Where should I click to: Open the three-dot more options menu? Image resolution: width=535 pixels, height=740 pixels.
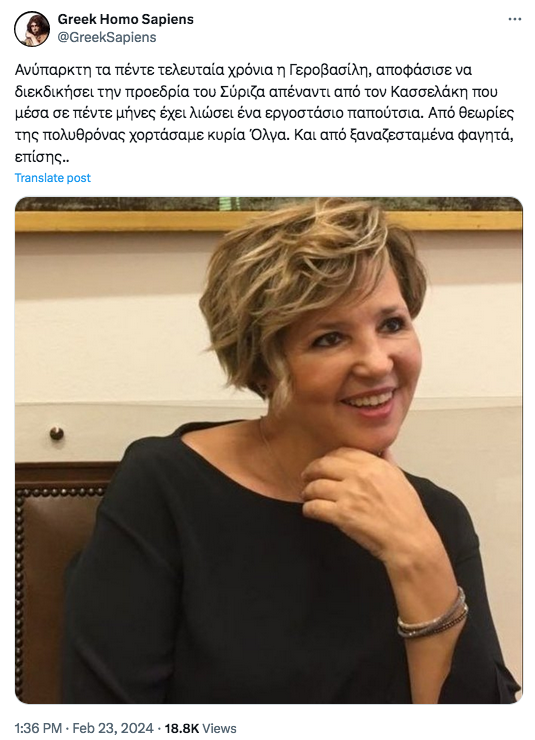(x=515, y=19)
